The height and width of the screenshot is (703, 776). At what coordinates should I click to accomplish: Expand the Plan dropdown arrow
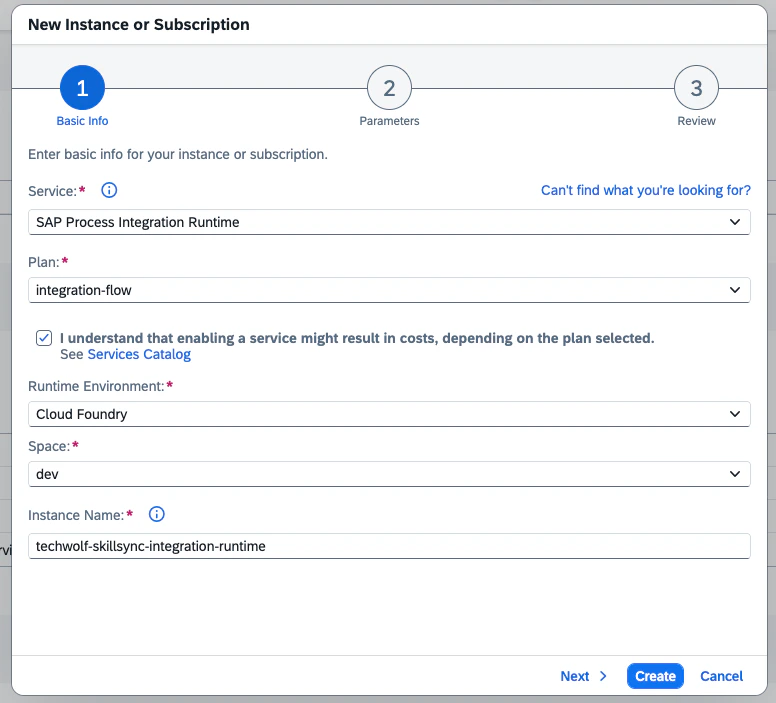tap(735, 290)
